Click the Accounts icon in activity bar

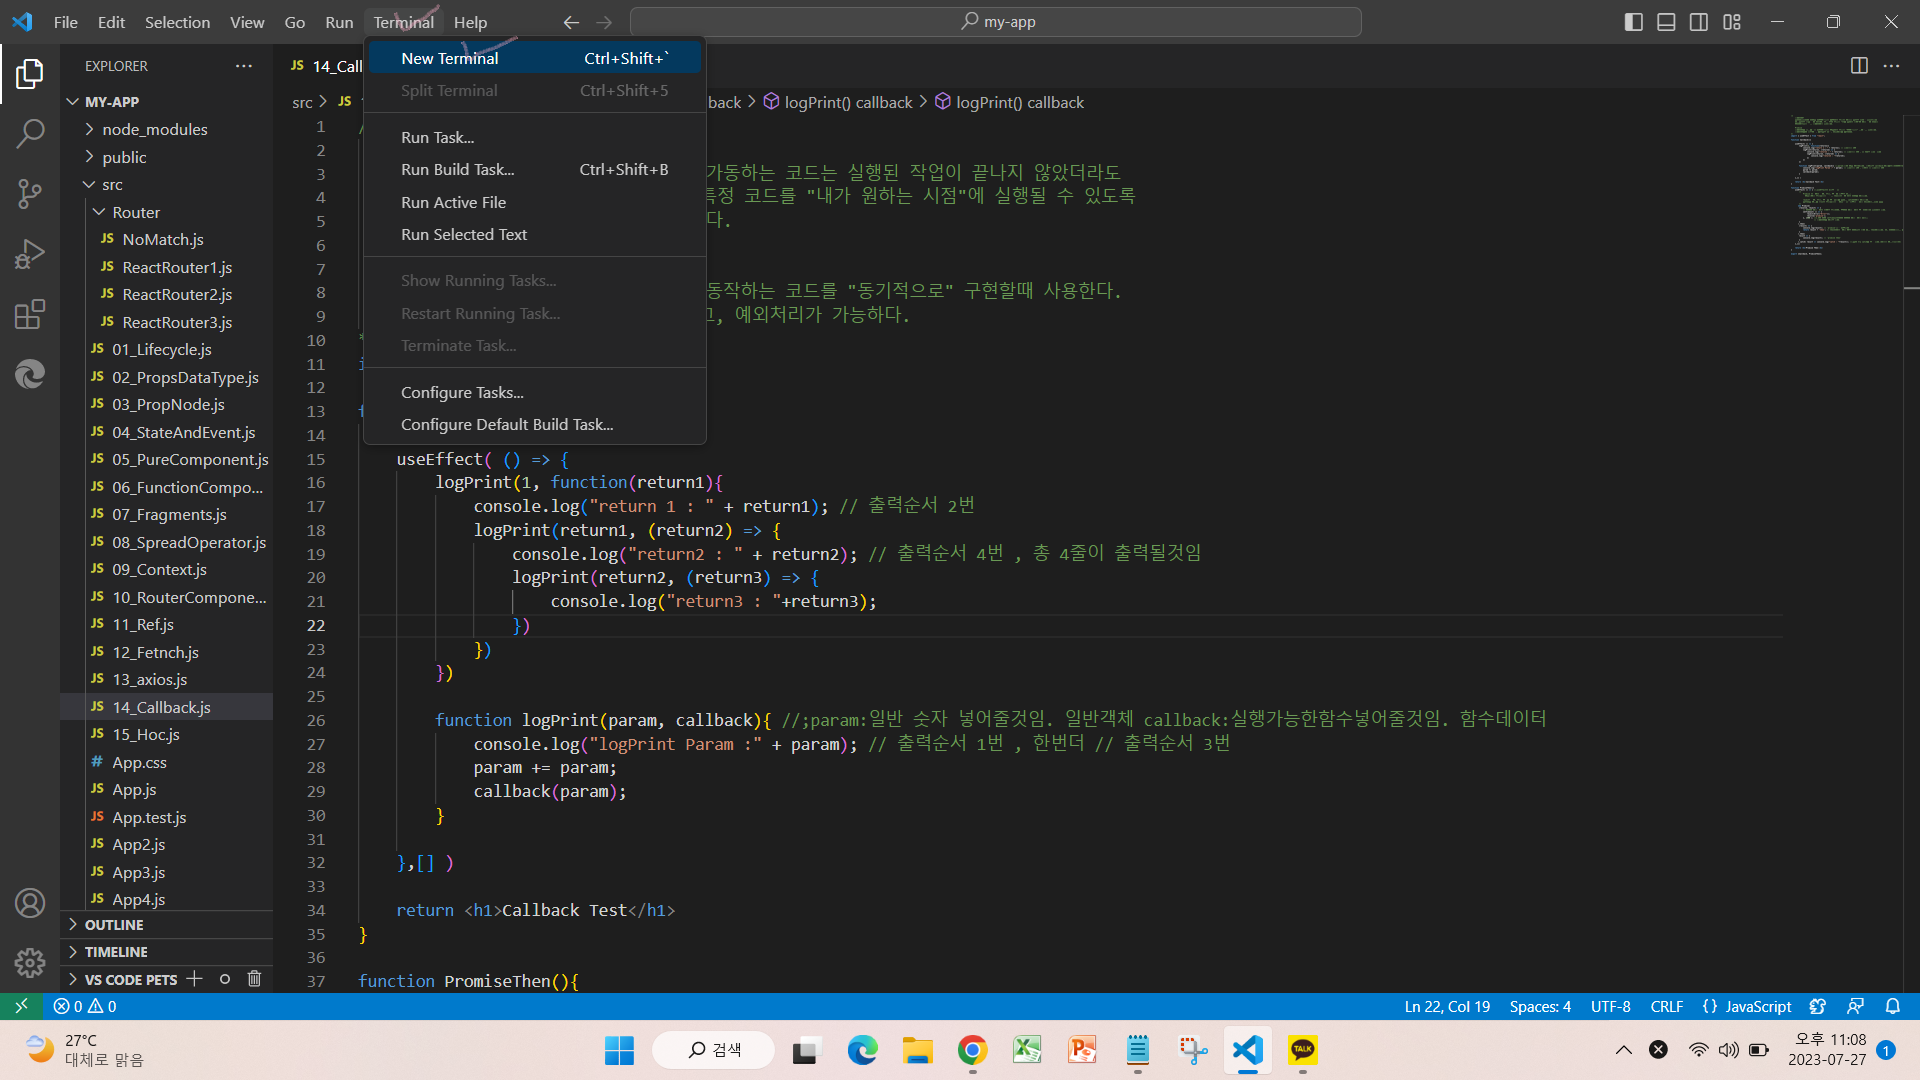click(30, 903)
